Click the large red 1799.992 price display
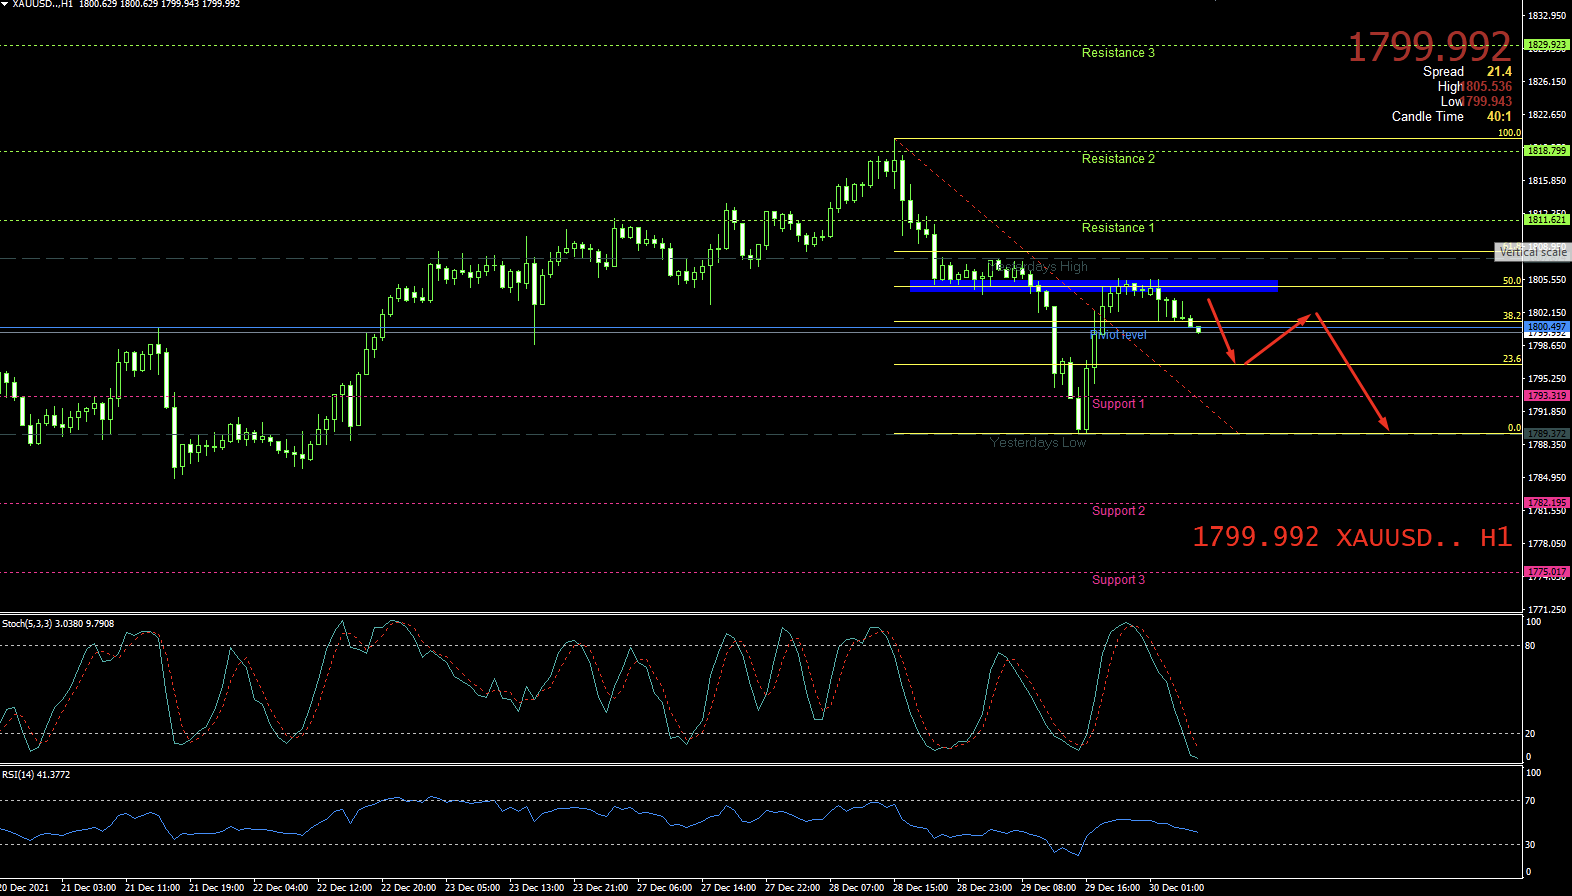The width and height of the screenshot is (1572, 896). [x=1429, y=47]
